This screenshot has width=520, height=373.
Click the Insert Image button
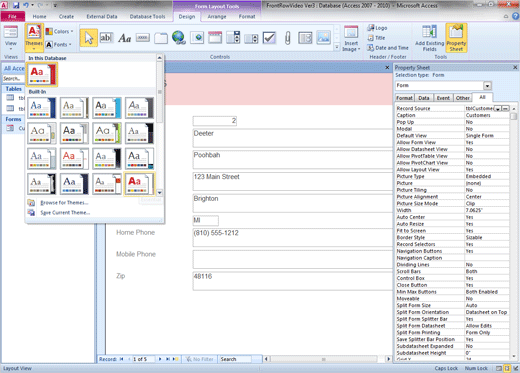(x=351, y=38)
